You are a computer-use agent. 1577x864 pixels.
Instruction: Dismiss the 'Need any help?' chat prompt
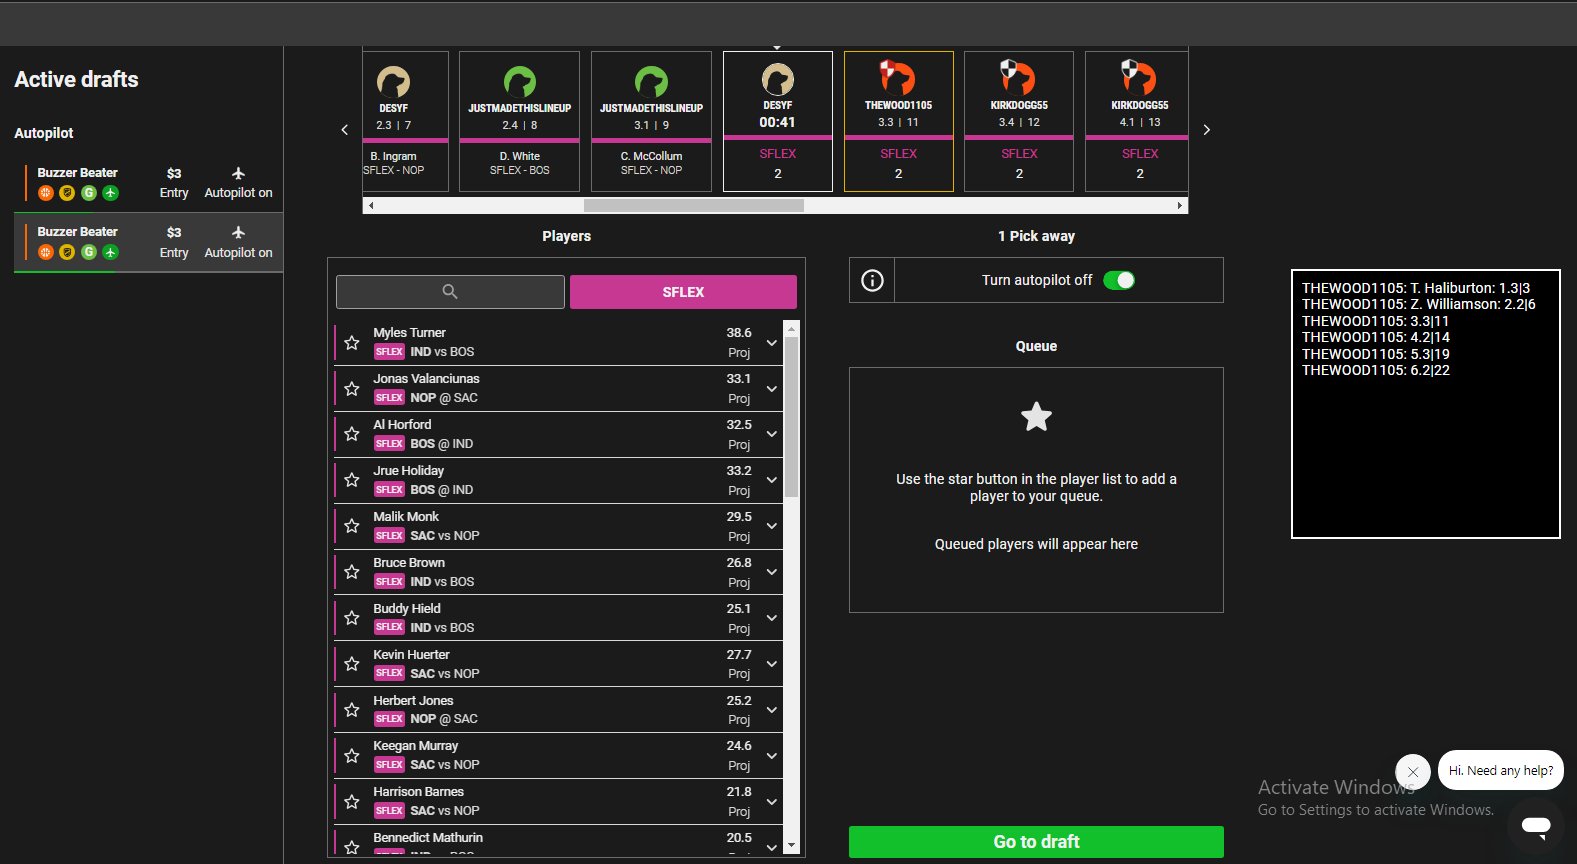(x=1413, y=772)
